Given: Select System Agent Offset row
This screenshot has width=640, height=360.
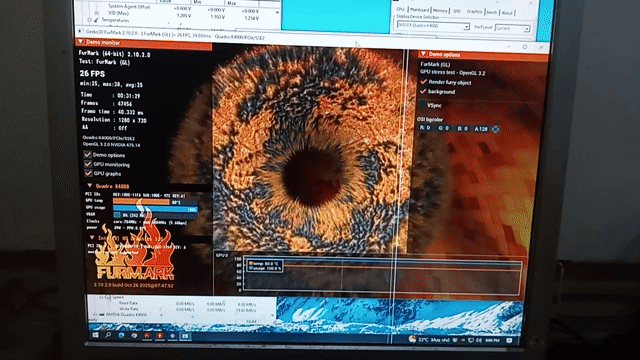Looking at the screenshot, I should click(x=129, y=7).
